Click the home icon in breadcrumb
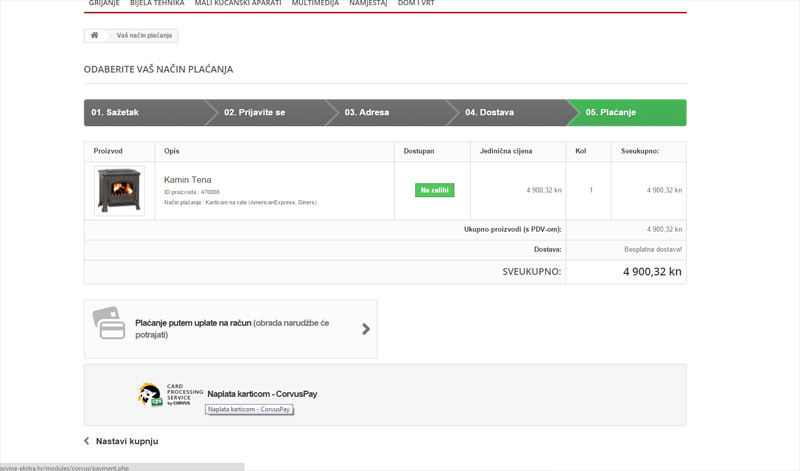Screen dimensions: 800x471 click(x=95, y=35)
